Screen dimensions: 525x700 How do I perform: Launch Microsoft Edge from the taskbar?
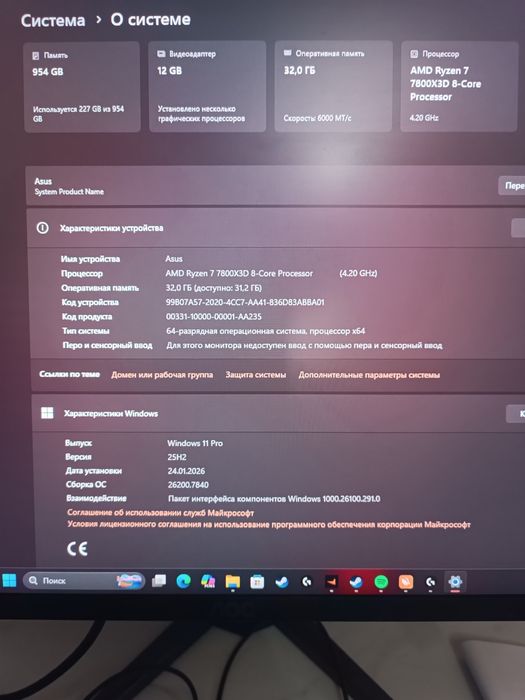pos(183,581)
